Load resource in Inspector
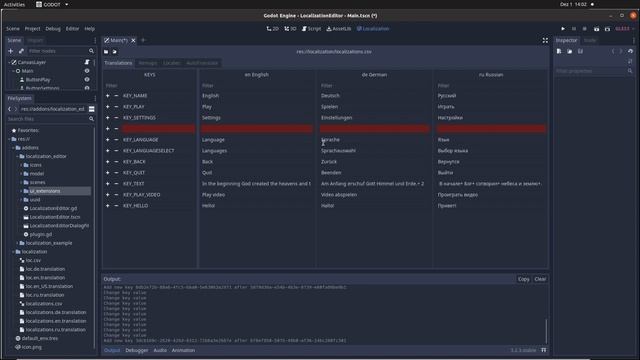640x360 pixels. [569, 51]
